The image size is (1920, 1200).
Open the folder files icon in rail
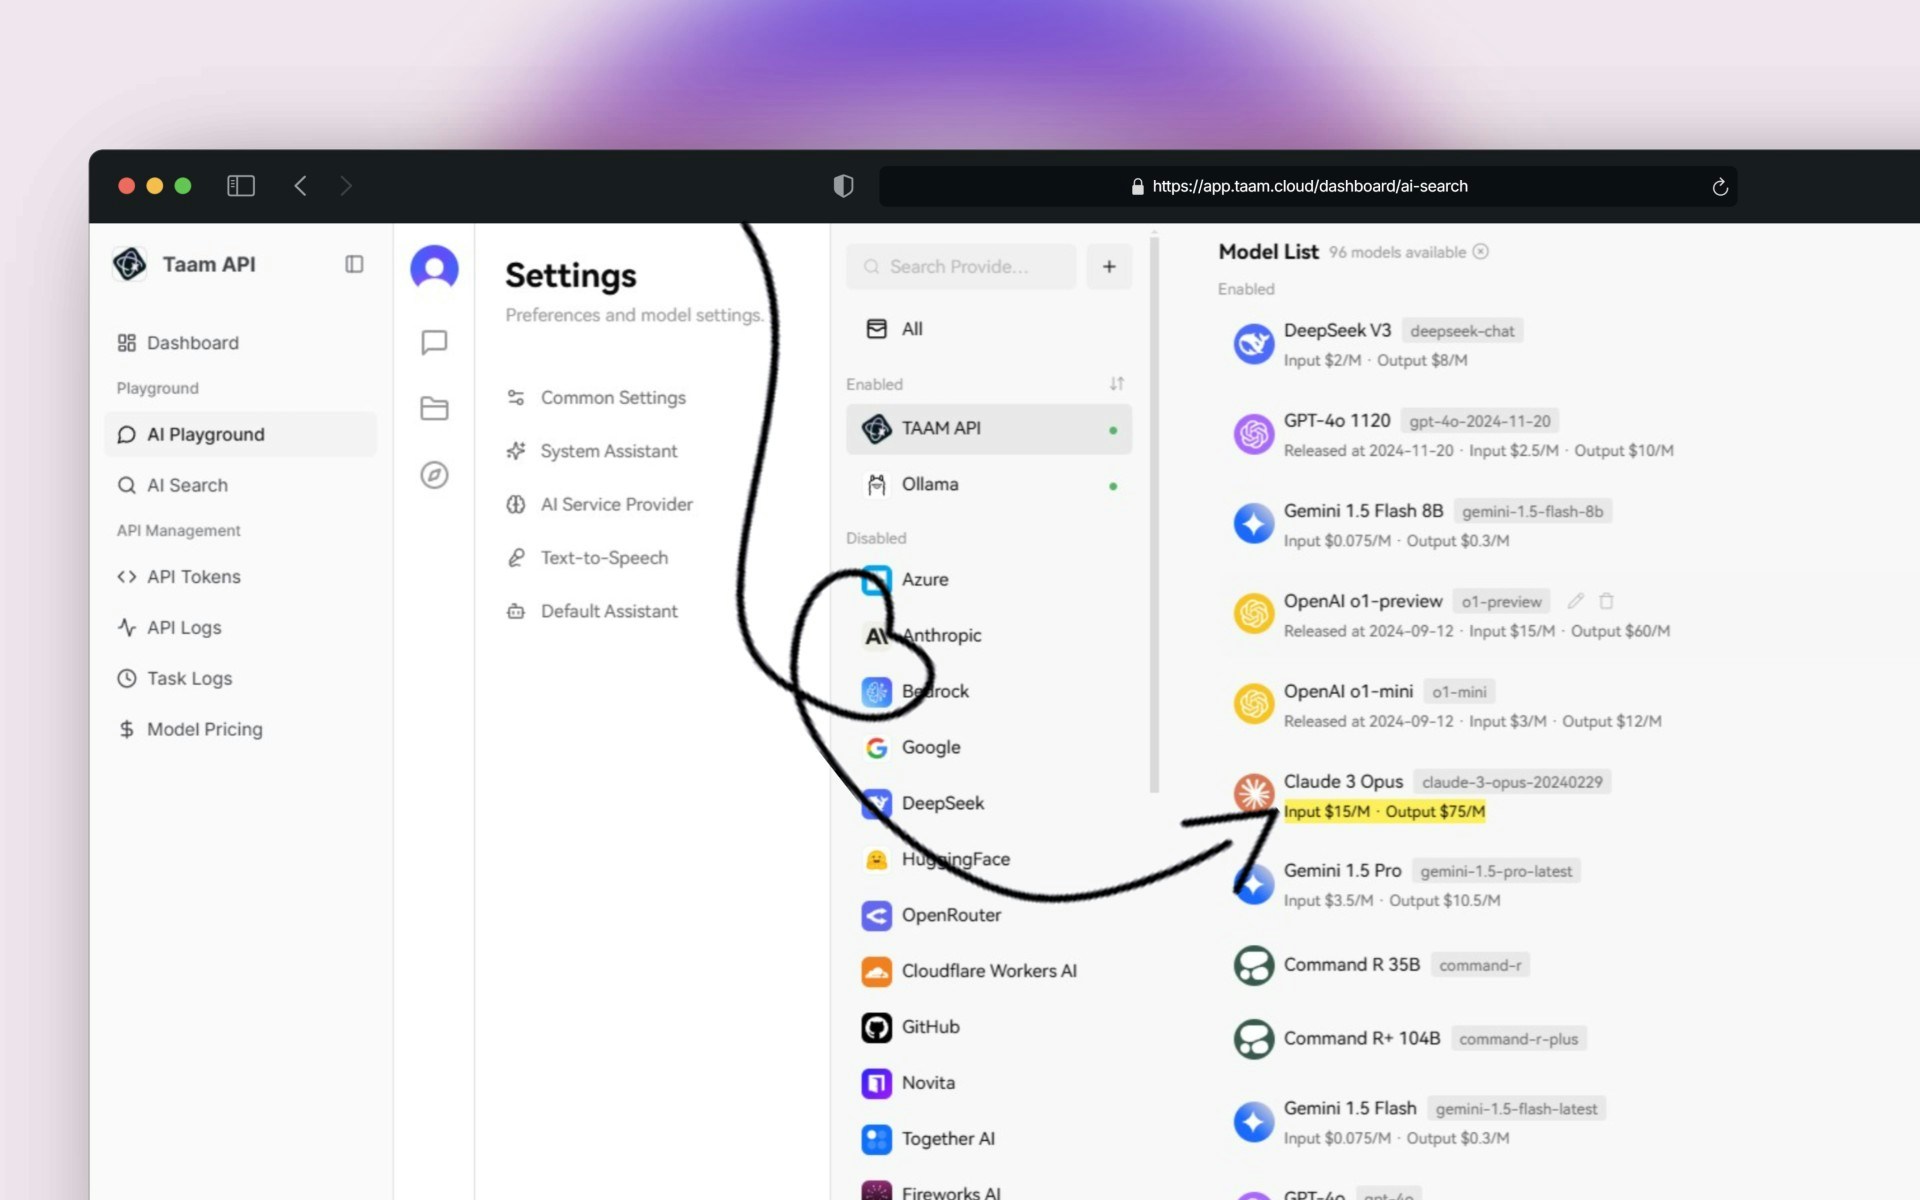(434, 408)
